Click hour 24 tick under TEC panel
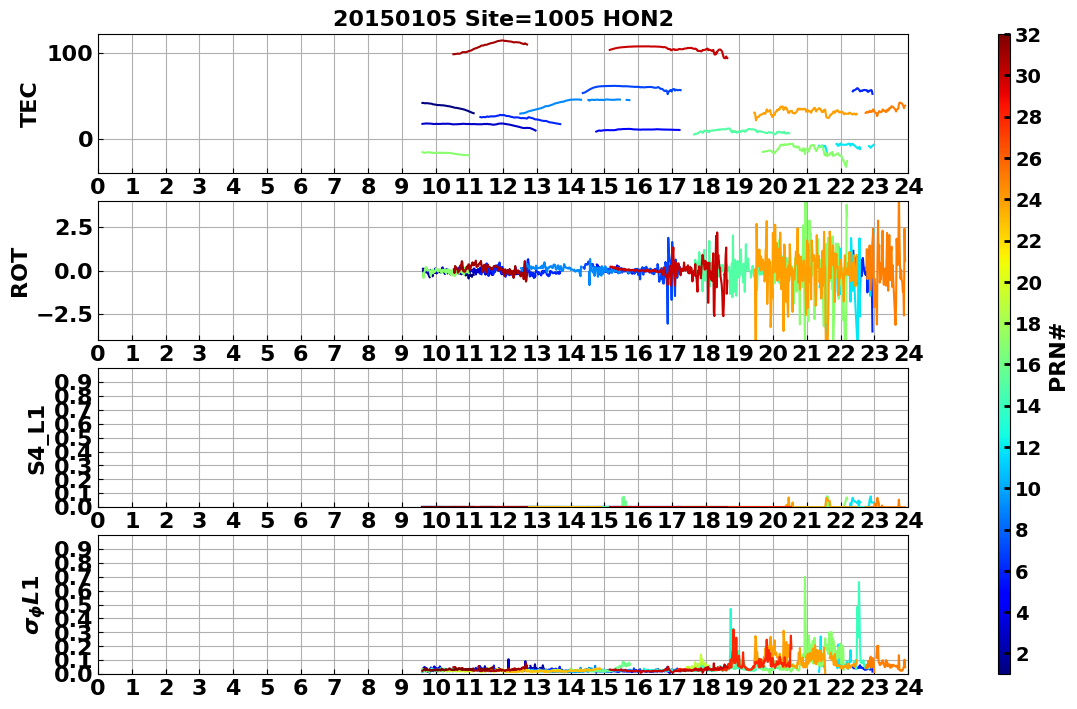This screenshot has height=709, width=1077. coord(908,186)
